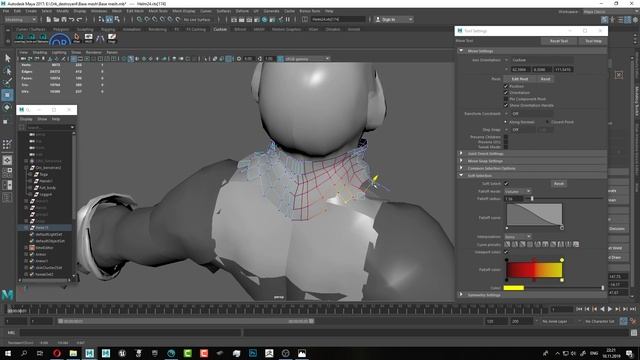The width and height of the screenshot is (640, 360).
Task: Select the arrow Select tool in toolbox
Action: (x=7, y=58)
